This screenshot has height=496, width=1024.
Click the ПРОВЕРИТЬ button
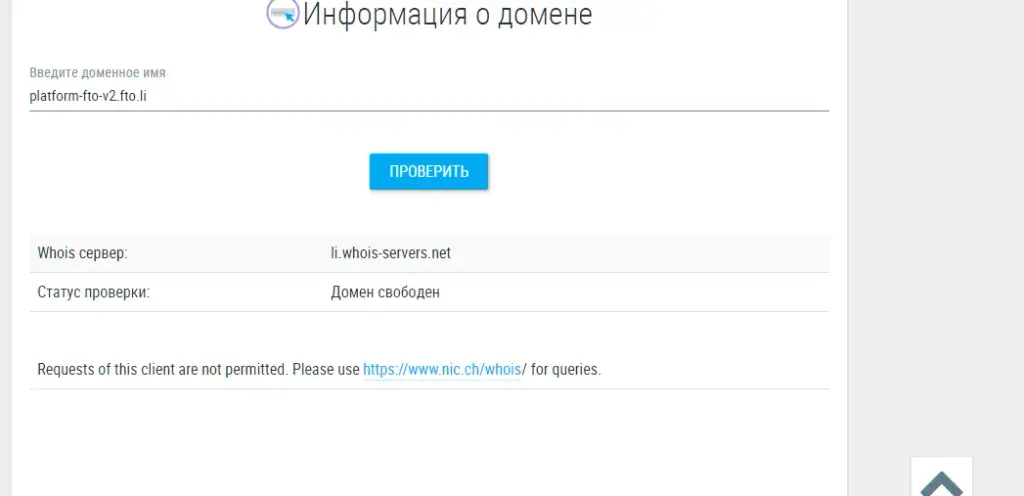click(x=428, y=172)
